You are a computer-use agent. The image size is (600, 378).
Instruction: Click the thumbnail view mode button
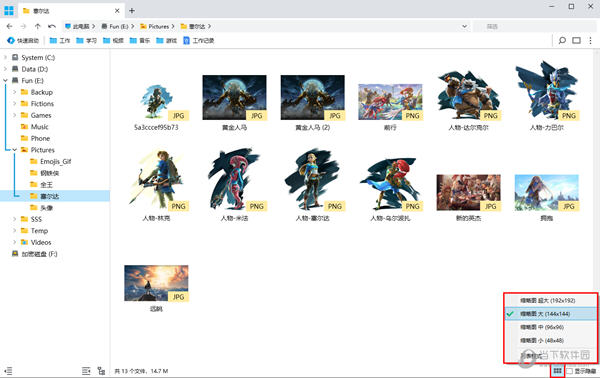click(x=558, y=371)
